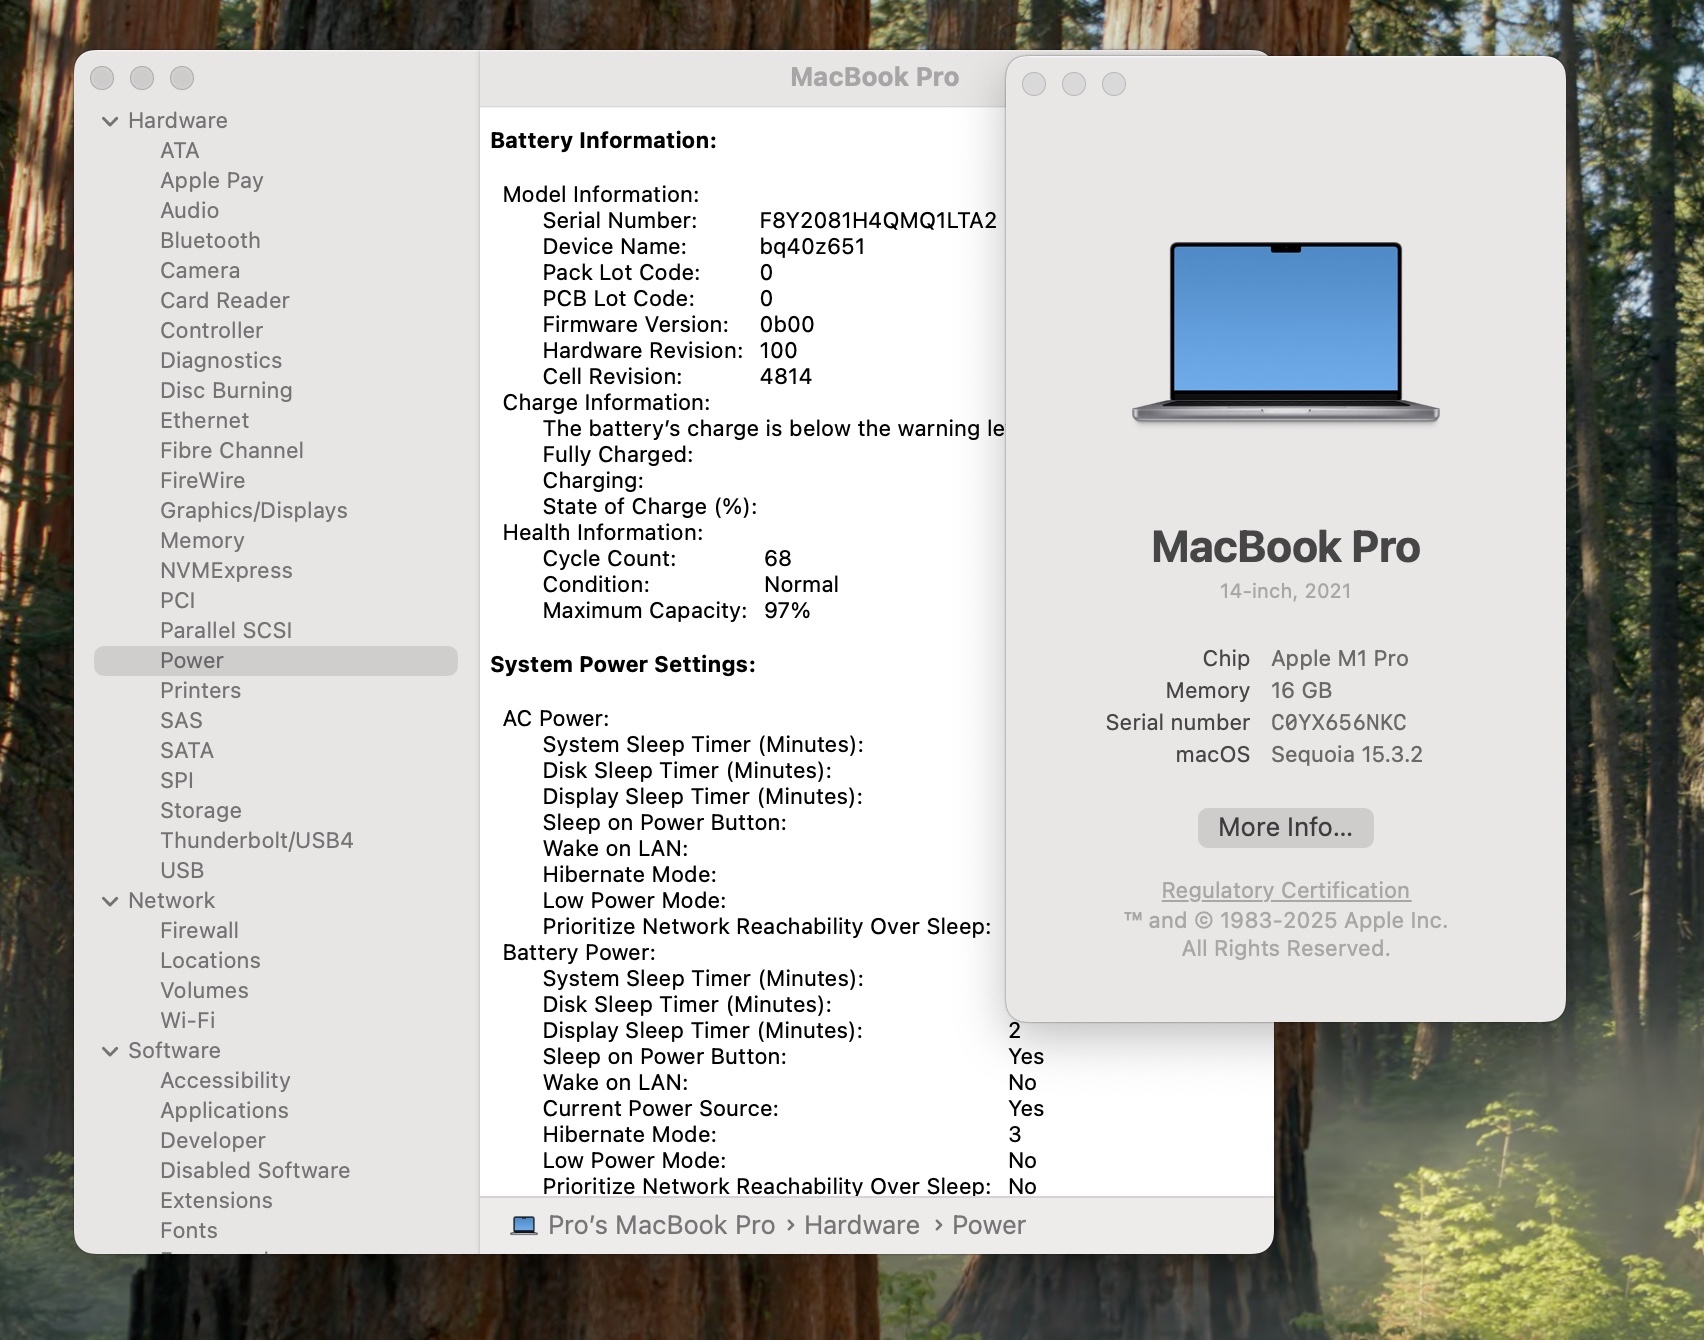Click the Sequoia 15.3.2 macOS version
This screenshot has height=1340, width=1704.
(x=1347, y=755)
